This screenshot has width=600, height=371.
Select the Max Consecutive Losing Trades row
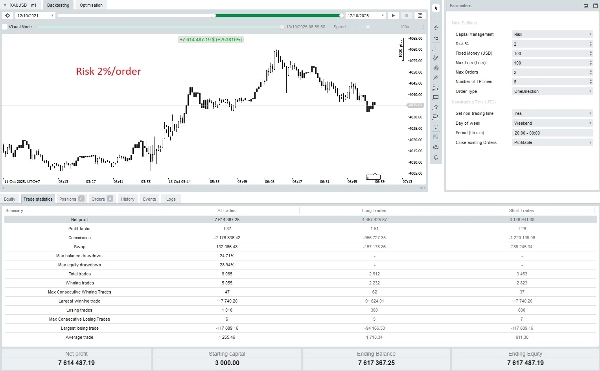tap(300, 319)
